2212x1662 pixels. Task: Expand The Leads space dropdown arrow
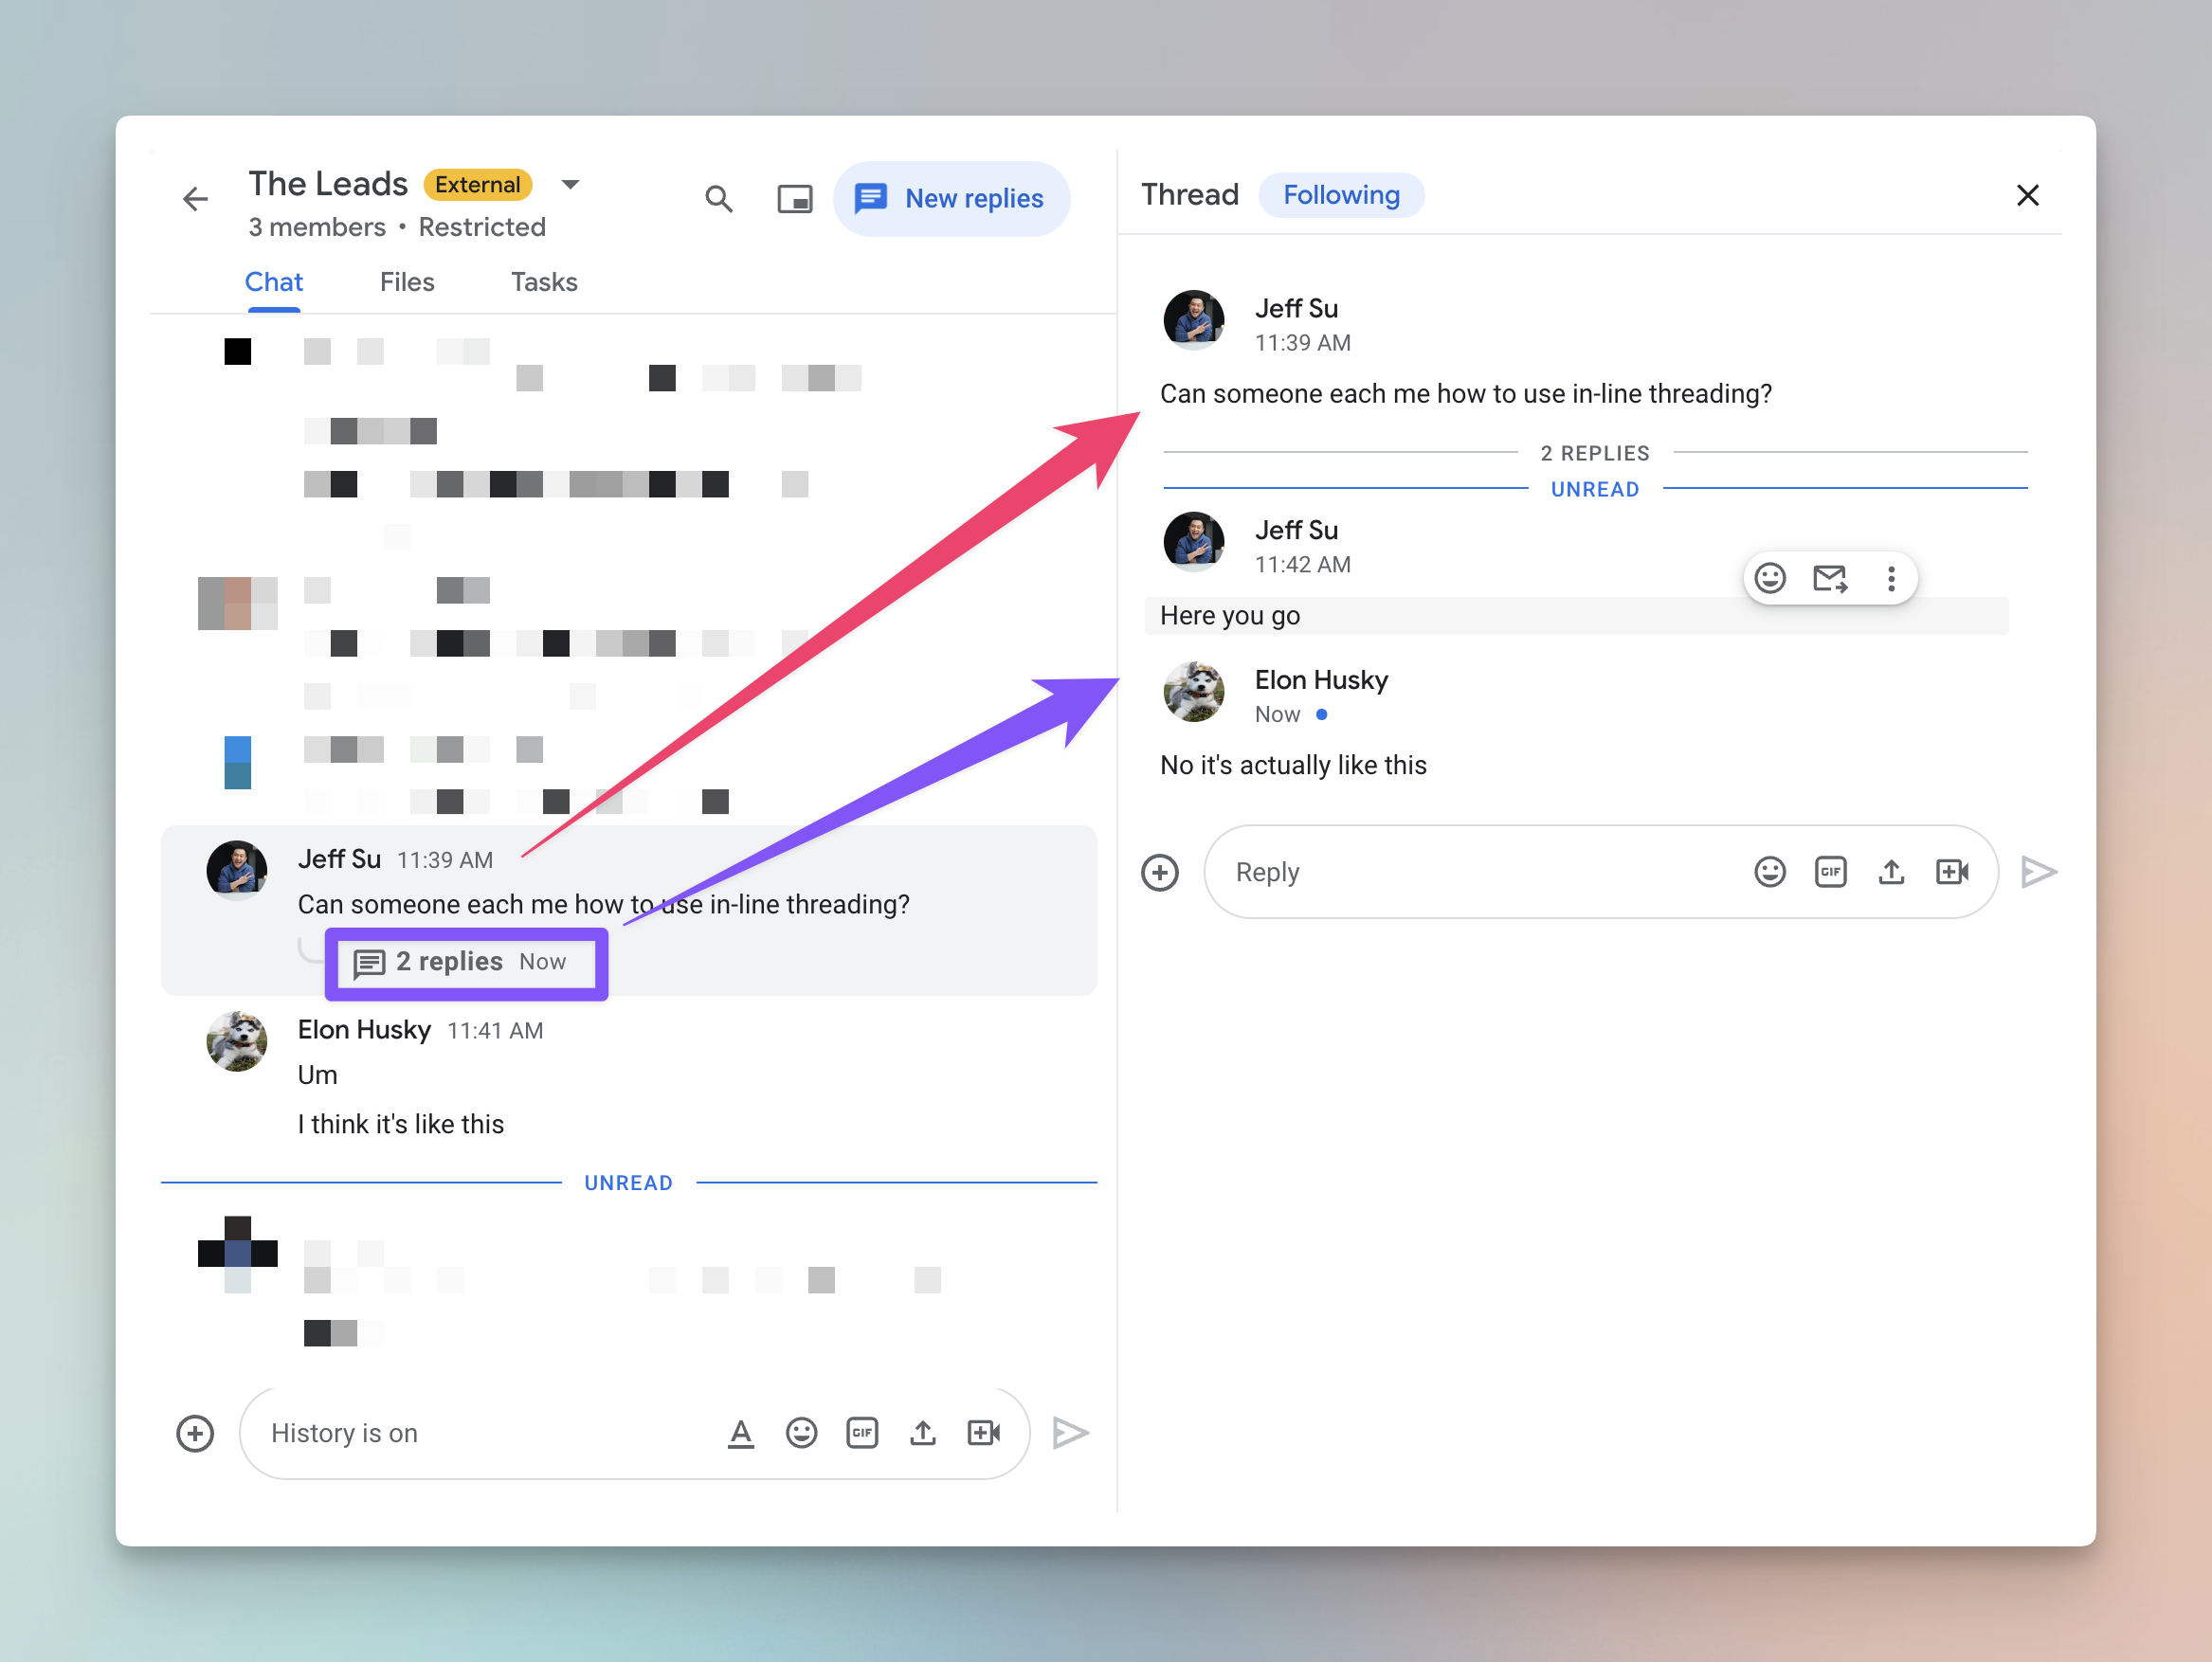tap(570, 184)
